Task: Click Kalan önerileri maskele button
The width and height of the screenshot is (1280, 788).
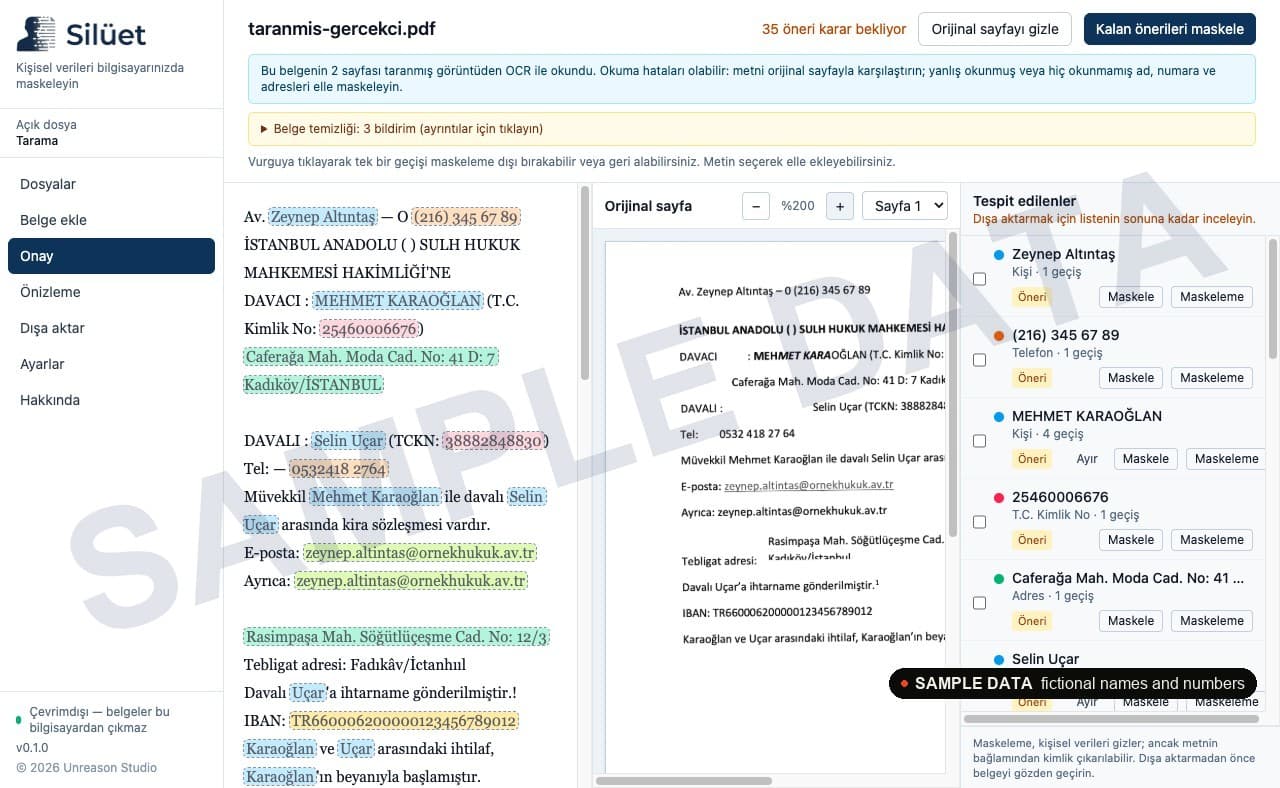Action: 1169,29
